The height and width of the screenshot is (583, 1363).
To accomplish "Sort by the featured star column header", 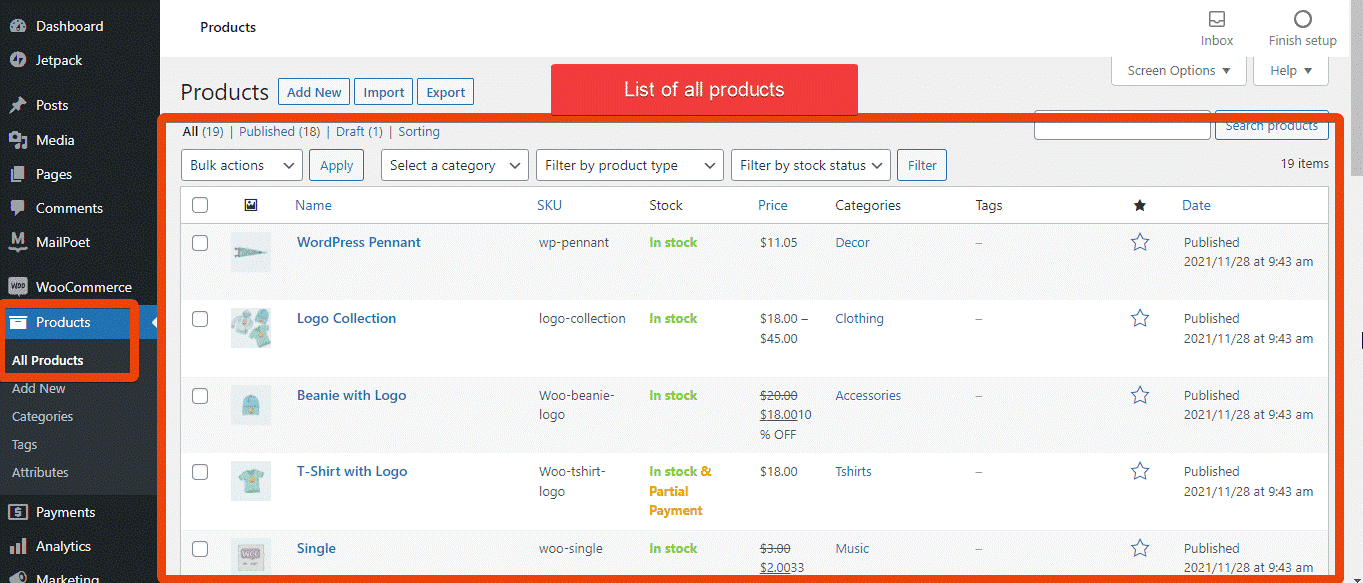I will point(1140,205).
